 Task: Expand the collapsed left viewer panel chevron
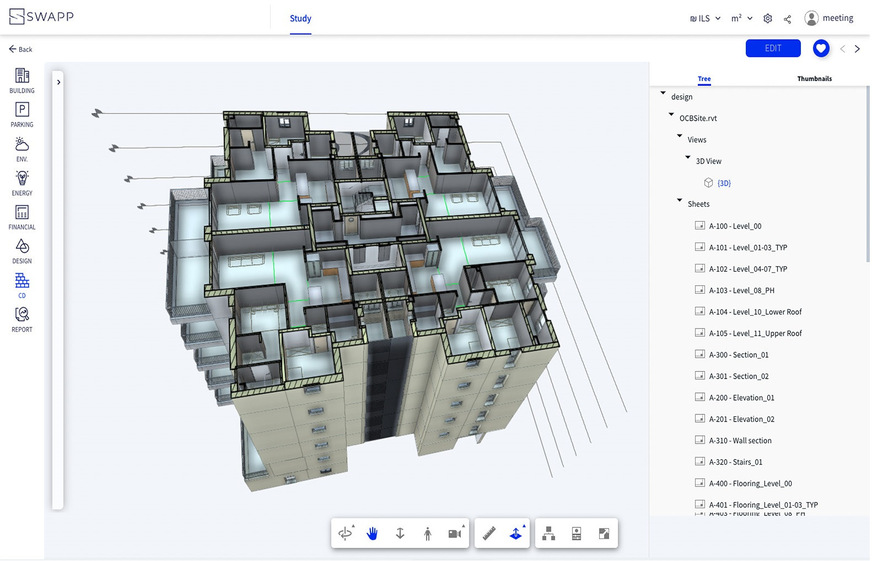point(58,82)
